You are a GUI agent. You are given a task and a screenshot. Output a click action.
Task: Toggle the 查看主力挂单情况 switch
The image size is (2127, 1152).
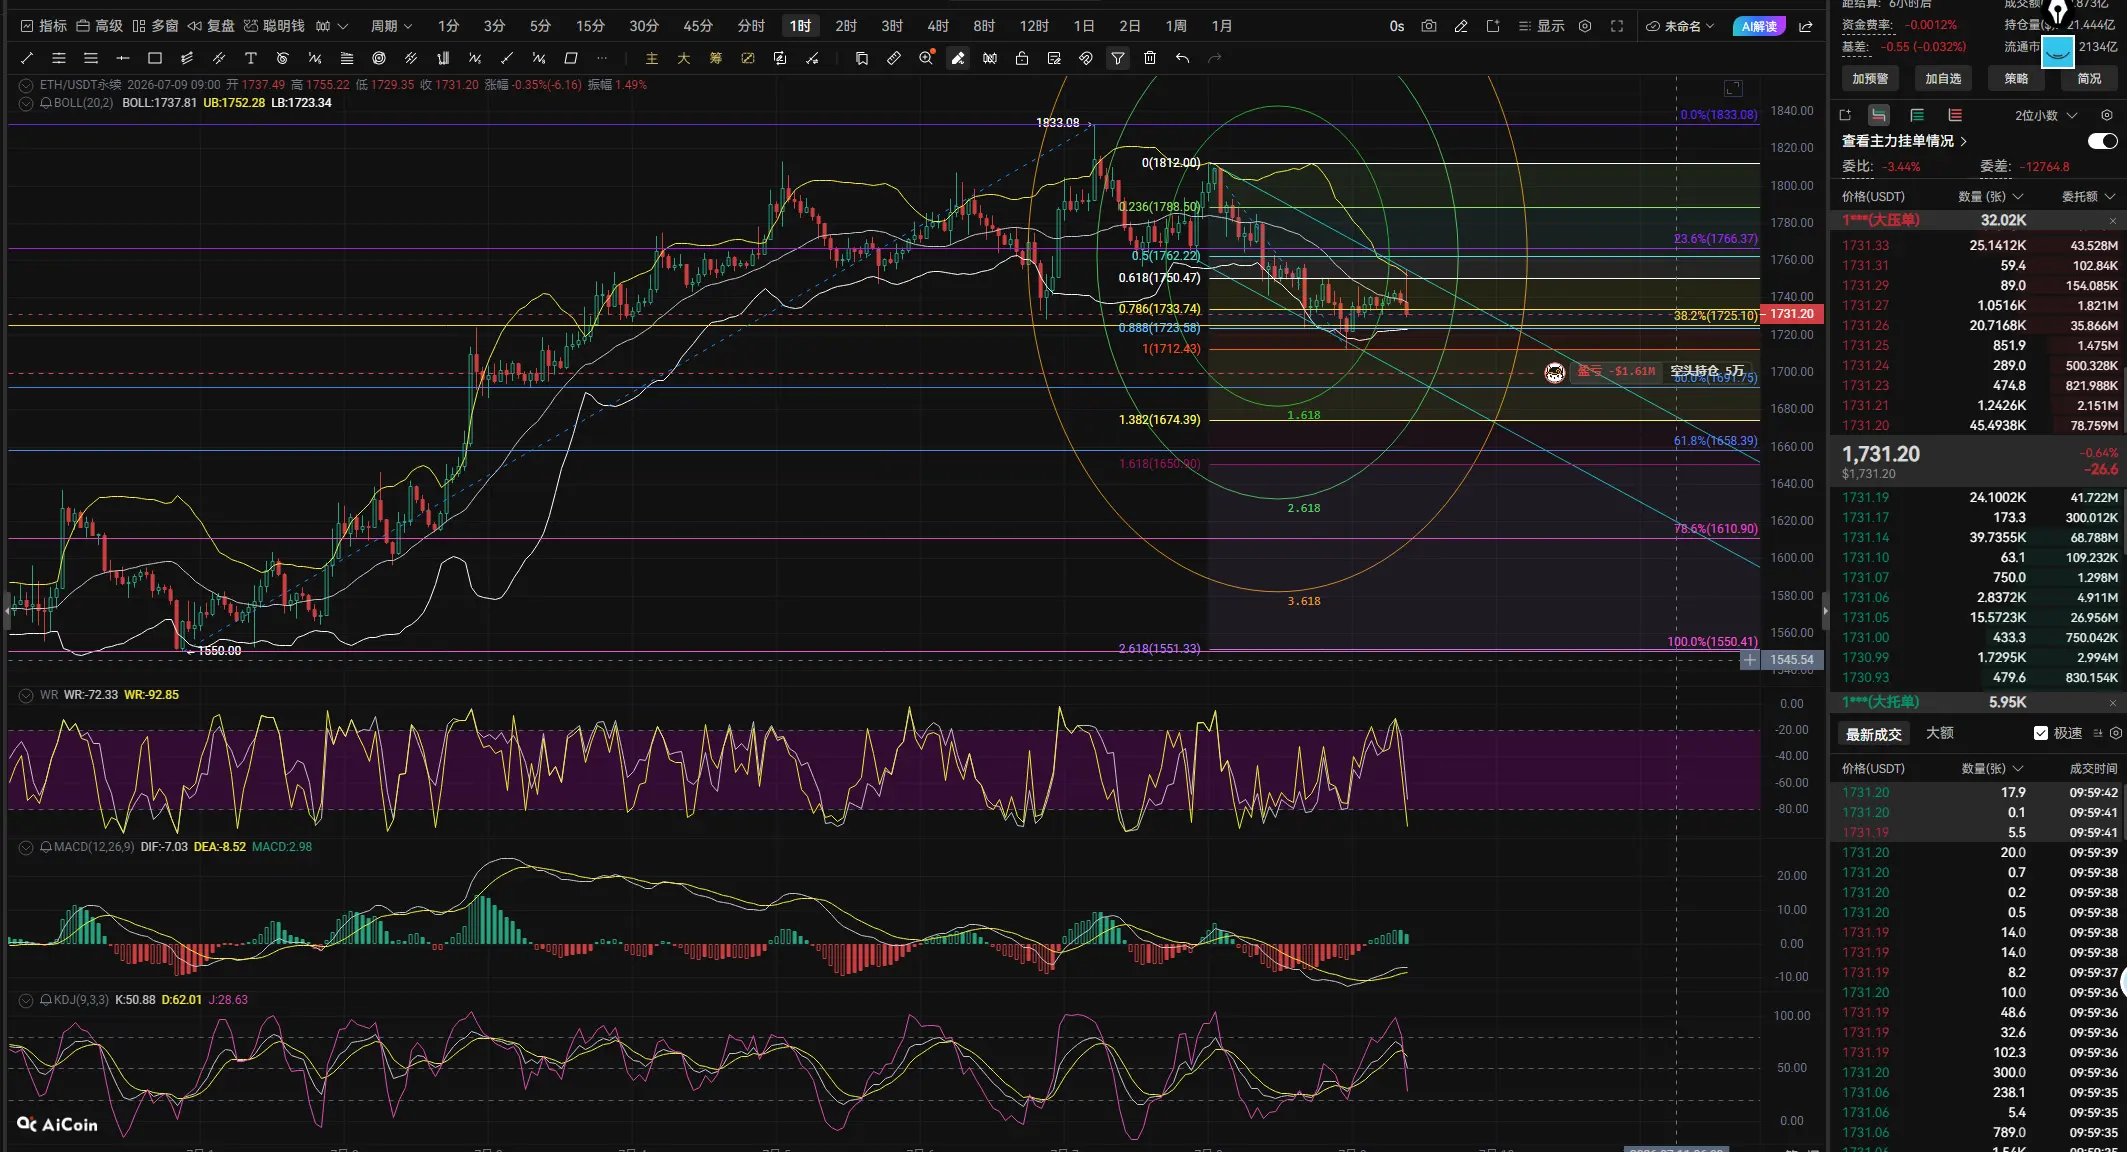pyautogui.click(x=2103, y=141)
